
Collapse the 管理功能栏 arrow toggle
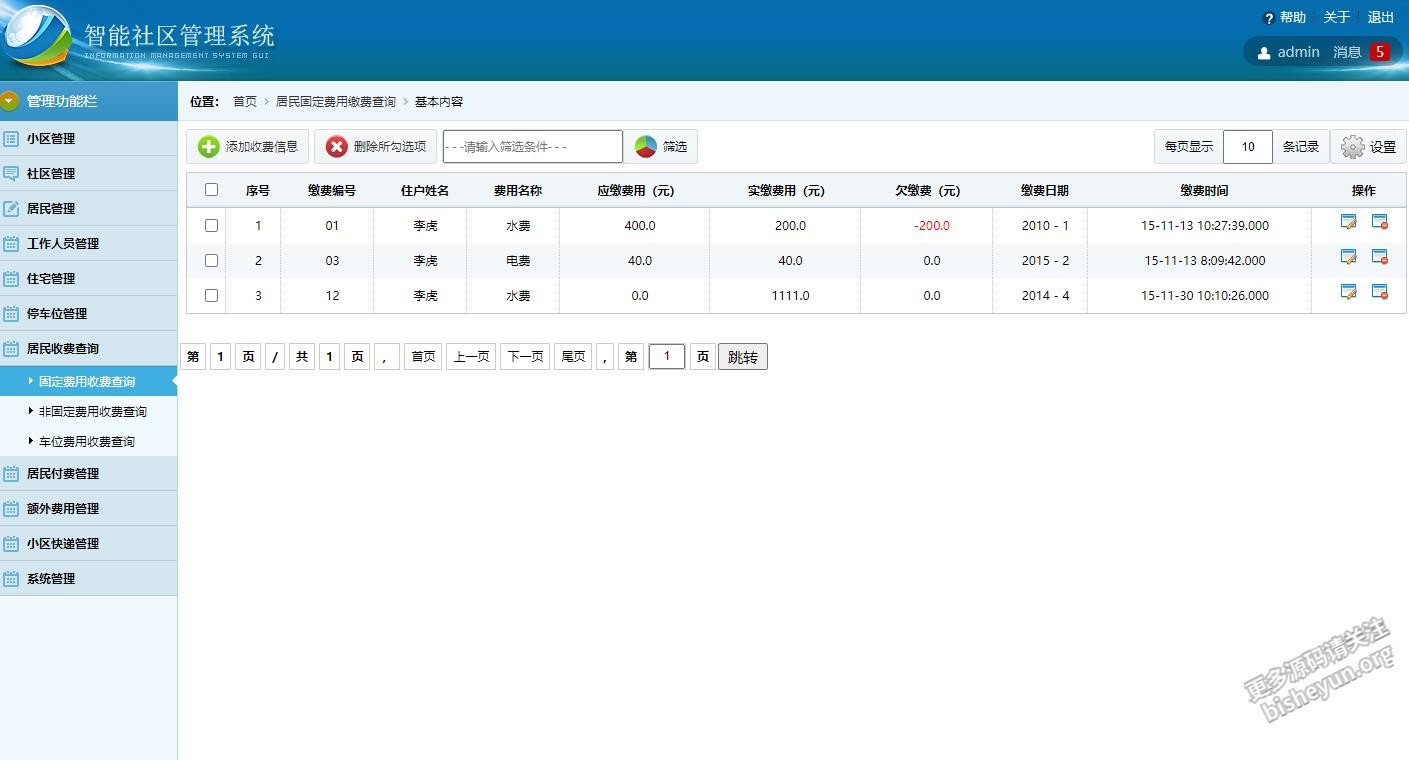tap(10, 101)
